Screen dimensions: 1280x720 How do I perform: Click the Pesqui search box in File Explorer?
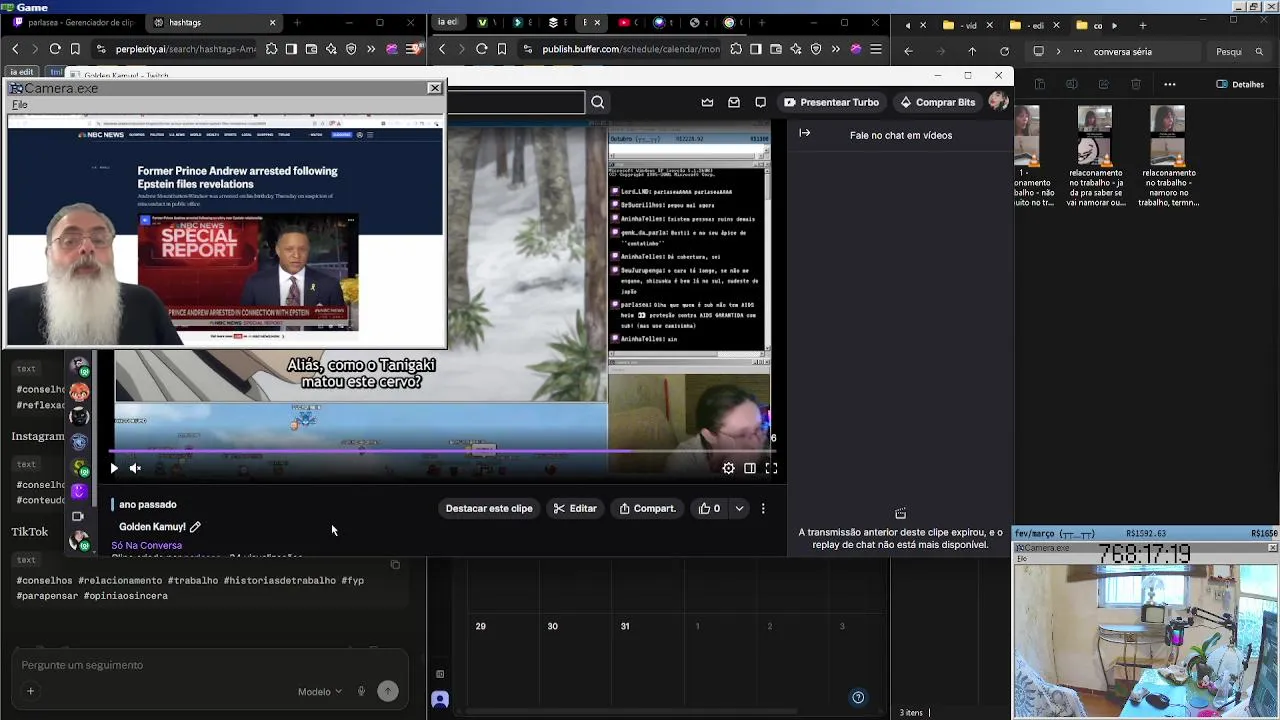coord(1240,52)
